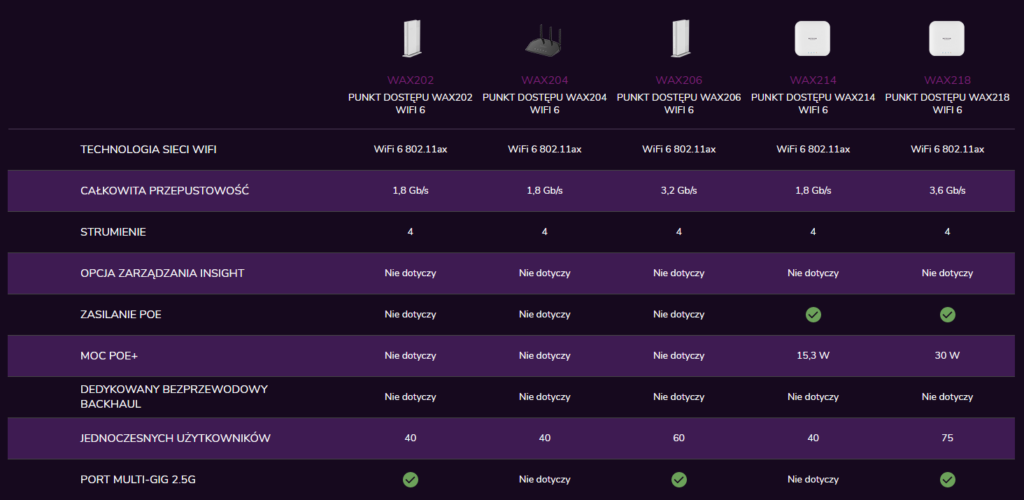Click the WAX206 access point product image

pyautogui.click(x=678, y=38)
